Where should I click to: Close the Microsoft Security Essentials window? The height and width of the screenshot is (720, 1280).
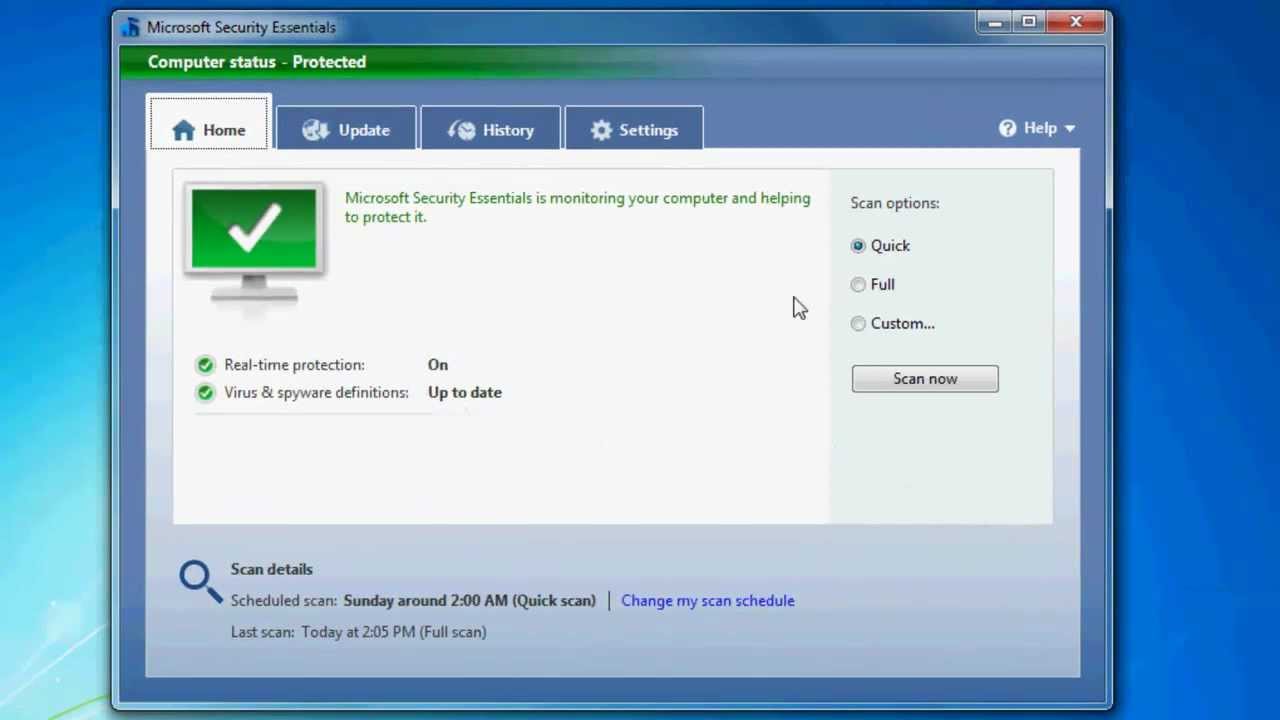1076,21
